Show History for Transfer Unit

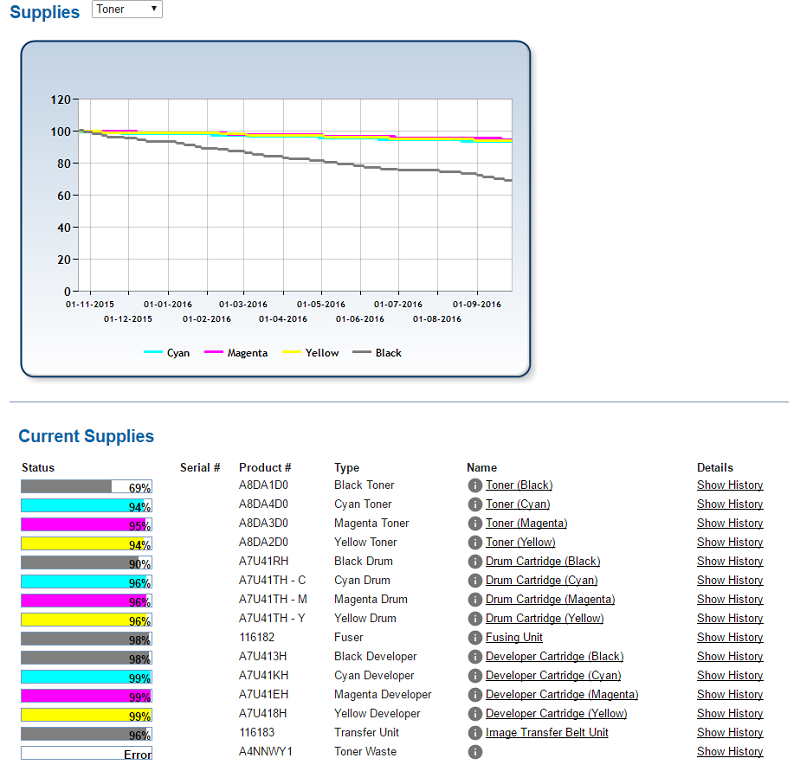point(730,733)
